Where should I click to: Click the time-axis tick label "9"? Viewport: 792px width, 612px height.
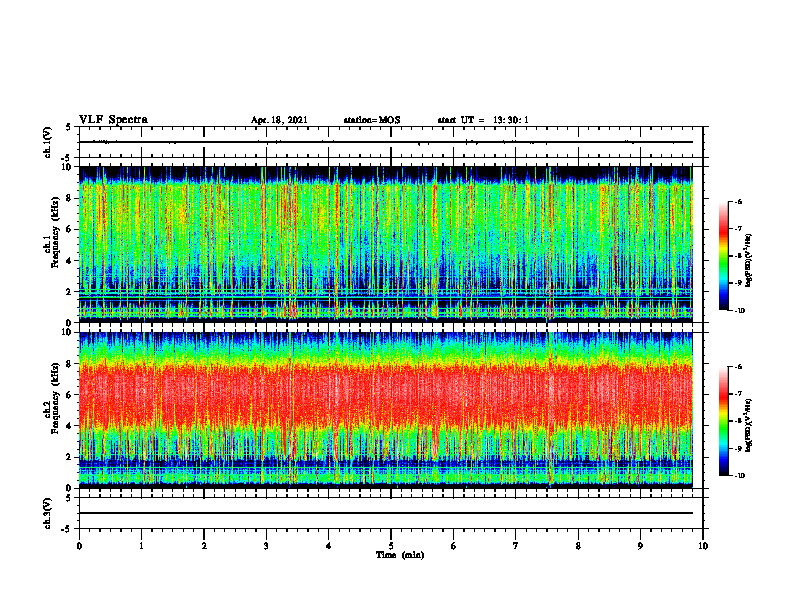[x=640, y=546]
